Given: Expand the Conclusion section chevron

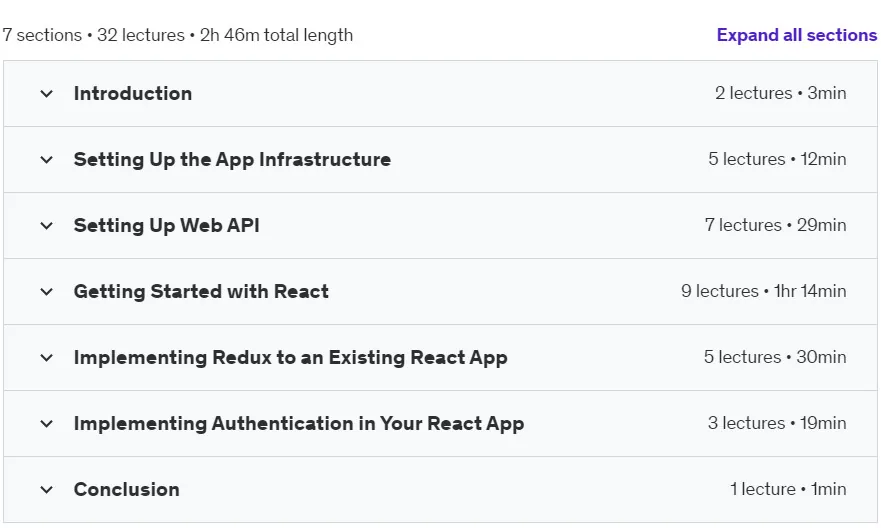Looking at the screenshot, I should [47, 490].
